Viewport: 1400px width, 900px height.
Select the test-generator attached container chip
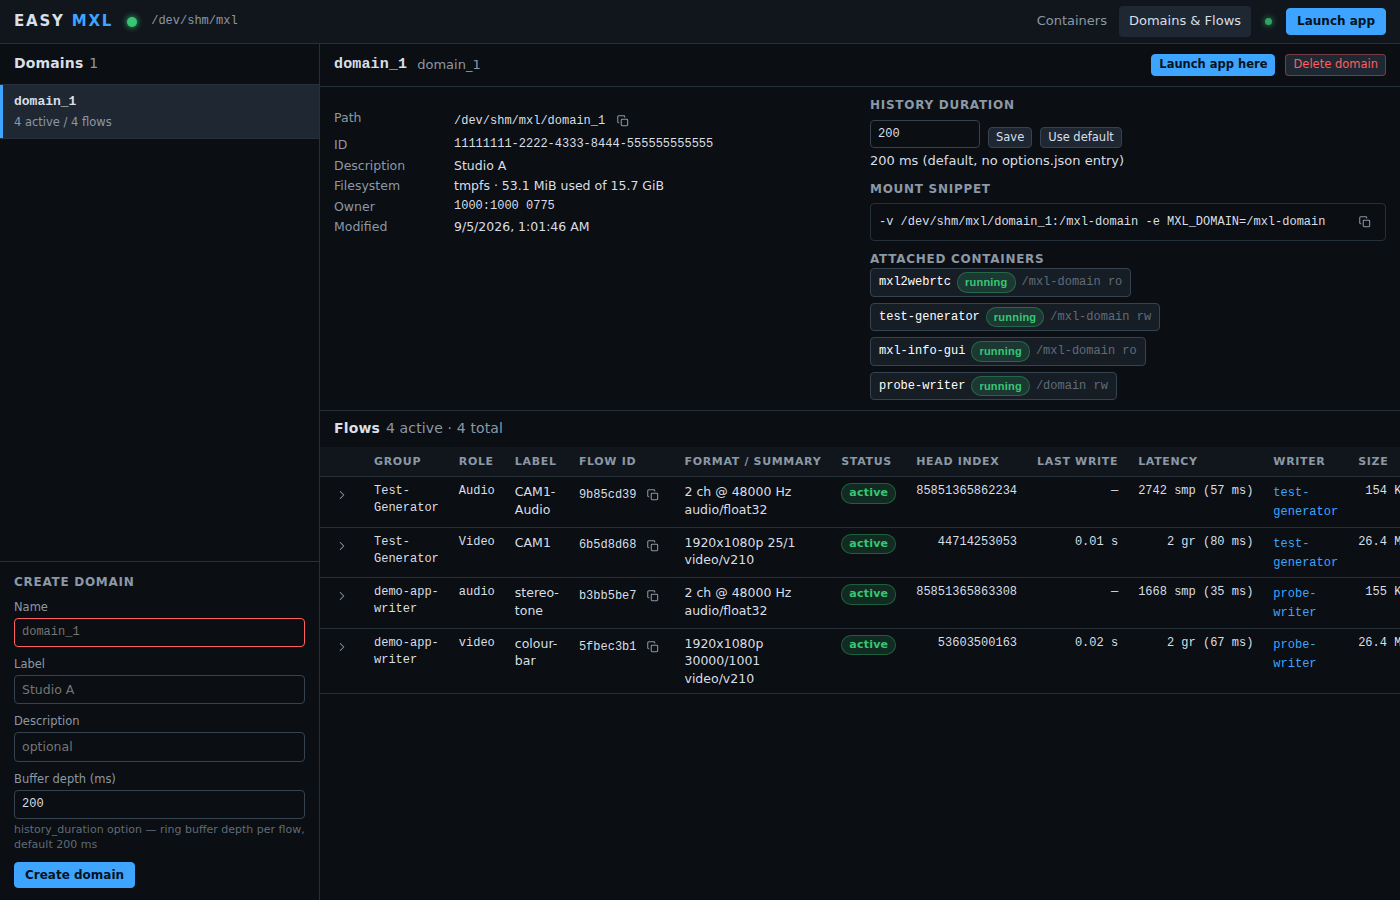[1015, 317]
